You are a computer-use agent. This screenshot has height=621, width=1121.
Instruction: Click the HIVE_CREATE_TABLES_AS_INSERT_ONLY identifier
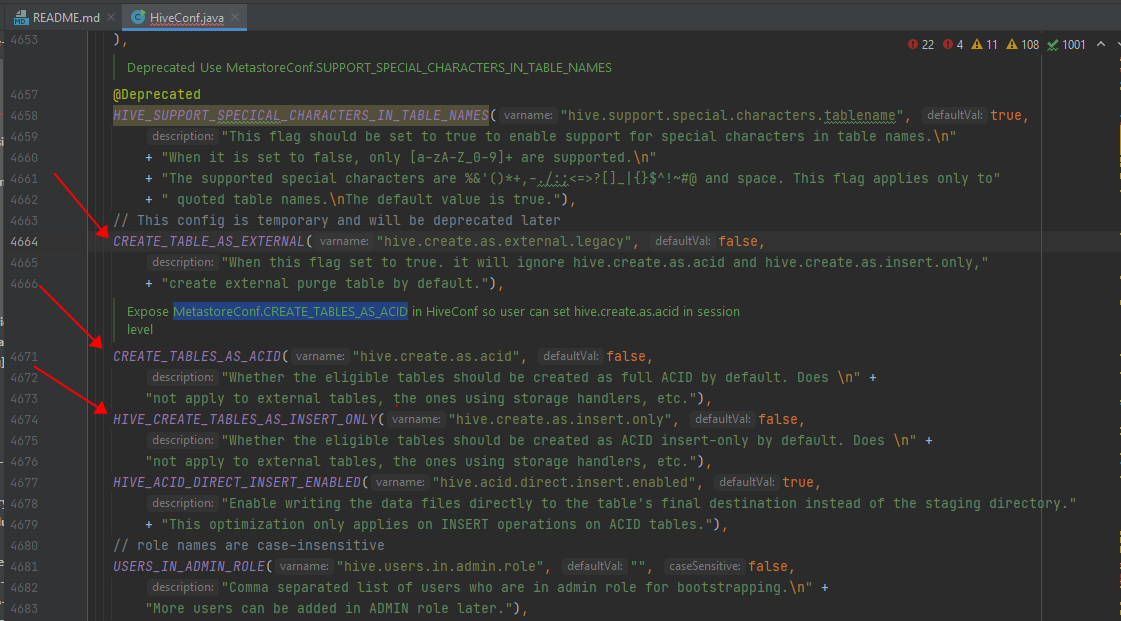[244, 419]
